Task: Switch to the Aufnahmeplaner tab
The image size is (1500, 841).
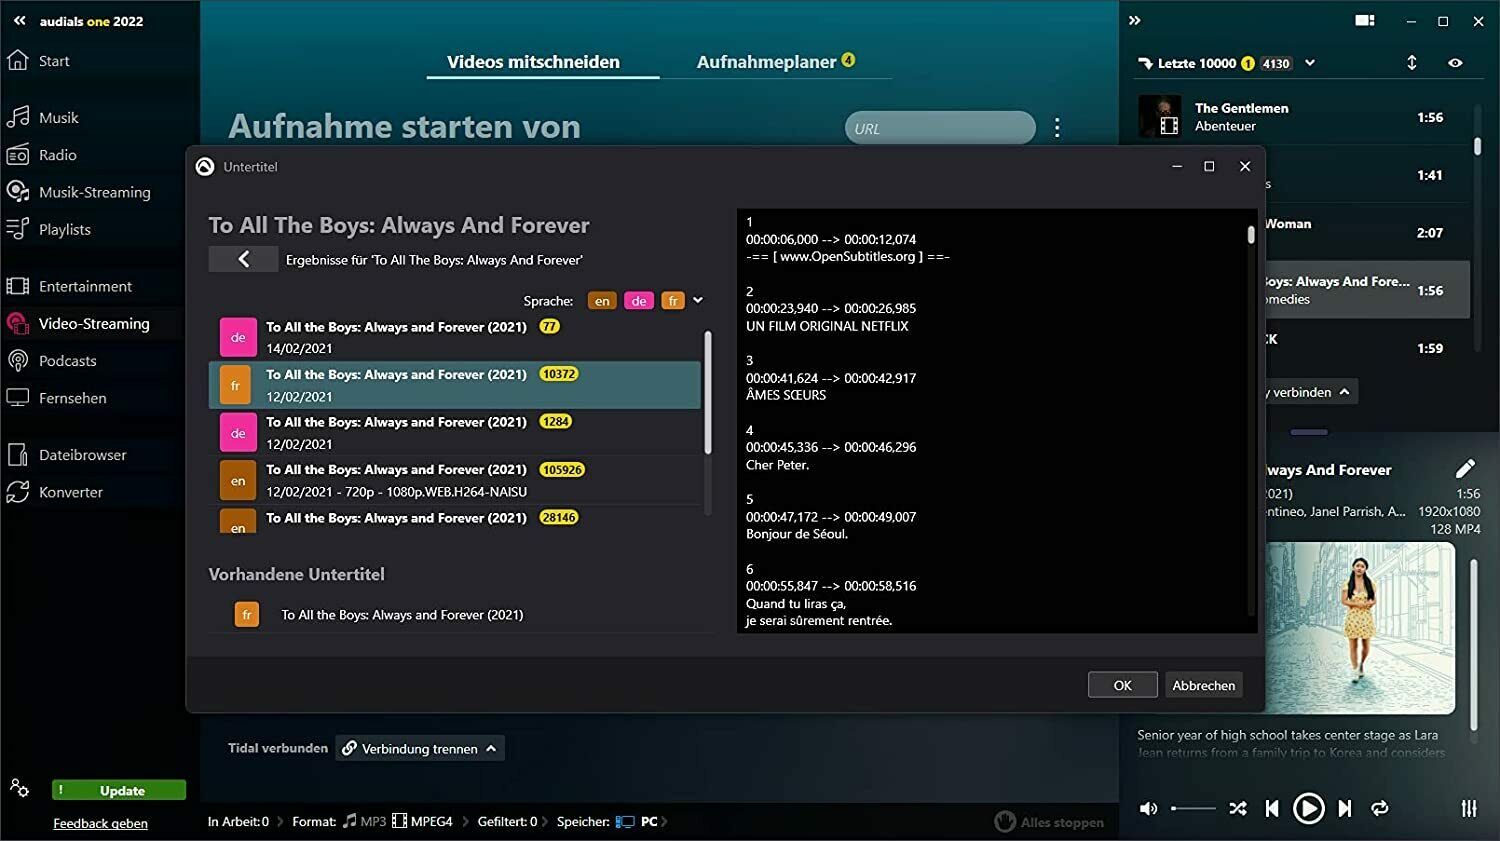Action: point(766,62)
